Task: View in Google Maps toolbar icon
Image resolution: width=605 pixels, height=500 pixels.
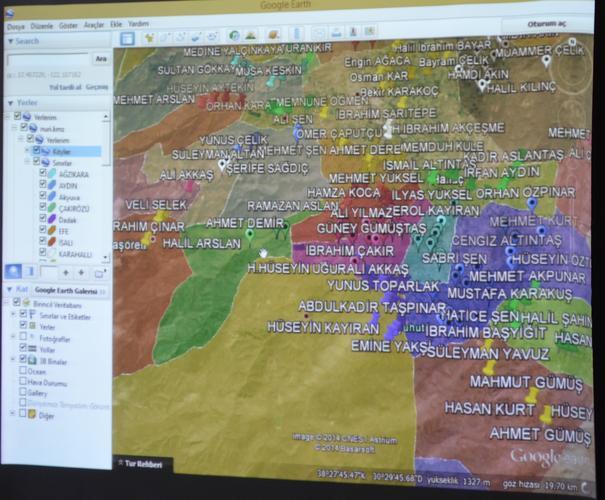Action: tap(370, 31)
